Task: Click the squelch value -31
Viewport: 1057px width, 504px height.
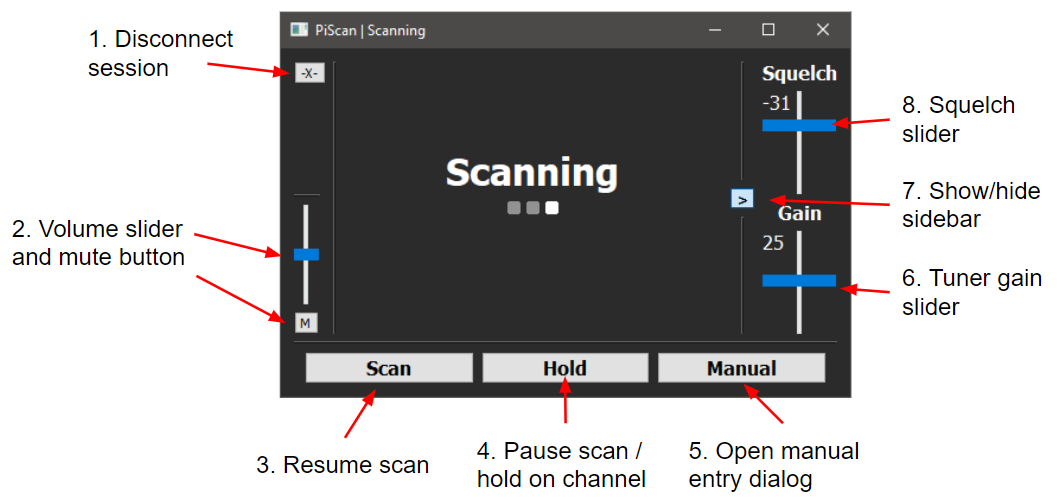Action: (x=776, y=103)
